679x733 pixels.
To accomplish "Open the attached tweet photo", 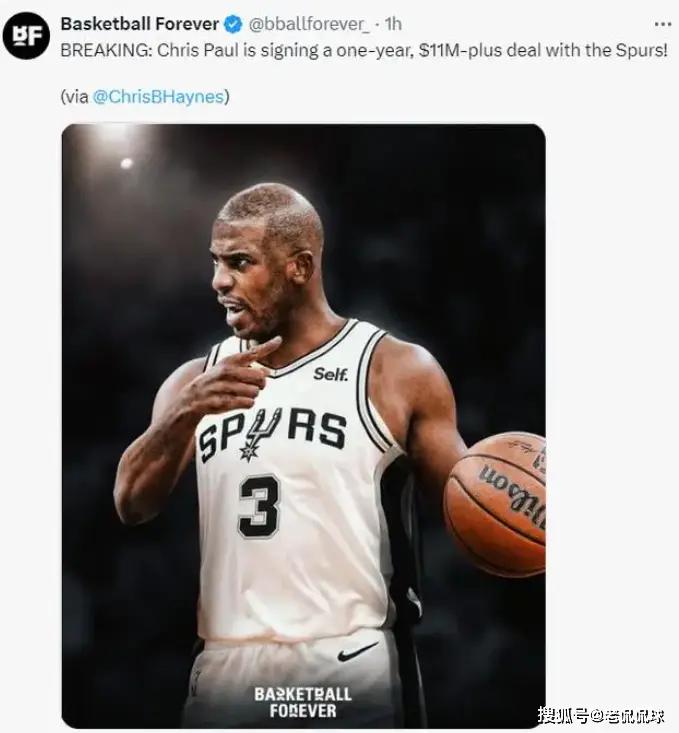I will [x=303, y=426].
